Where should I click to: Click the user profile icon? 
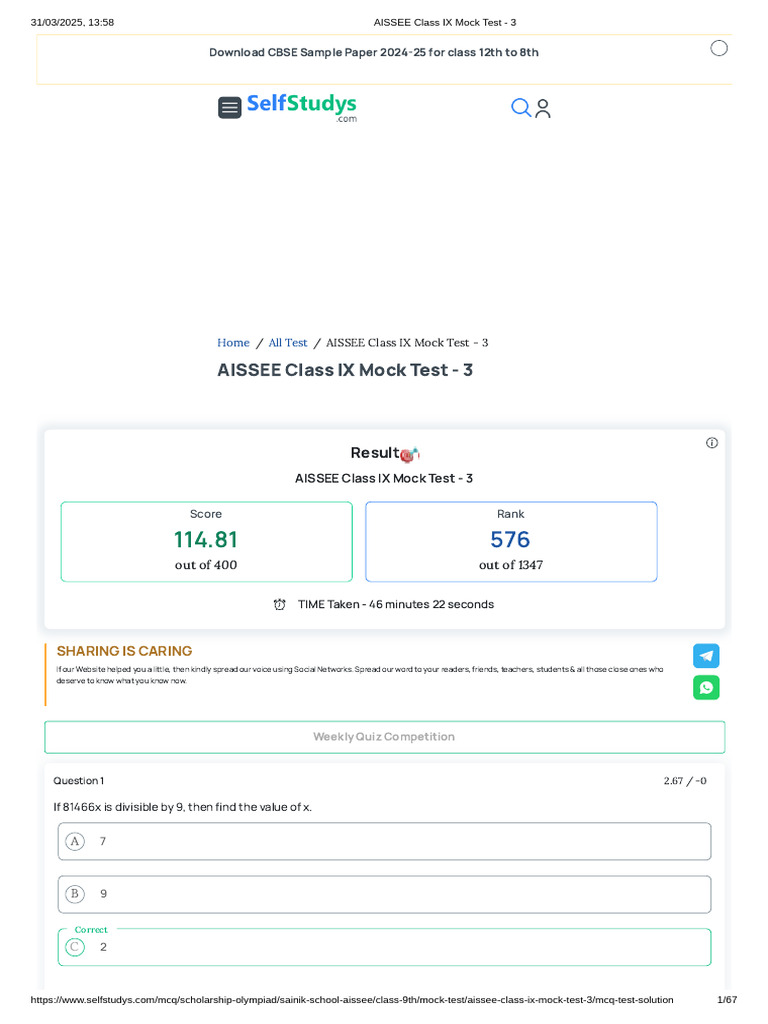tap(543, 108)
